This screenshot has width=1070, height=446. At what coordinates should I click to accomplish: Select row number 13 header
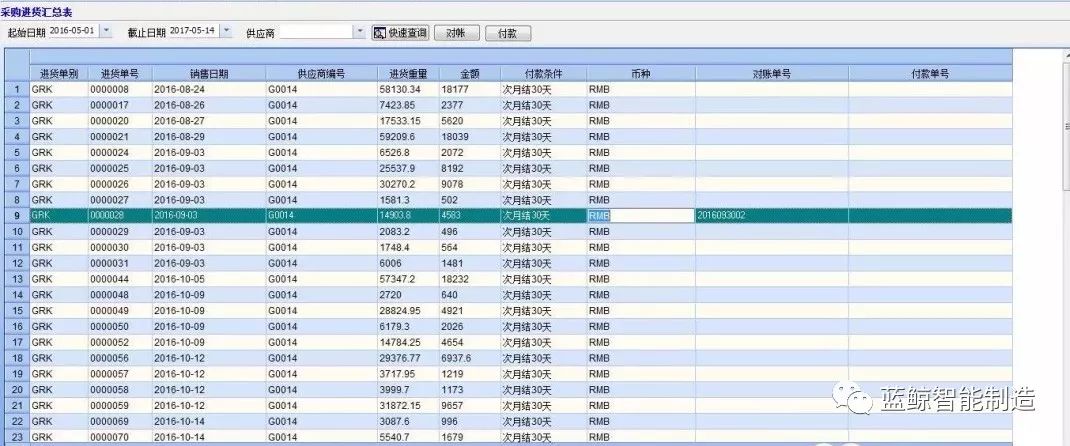tap(16, 279)
